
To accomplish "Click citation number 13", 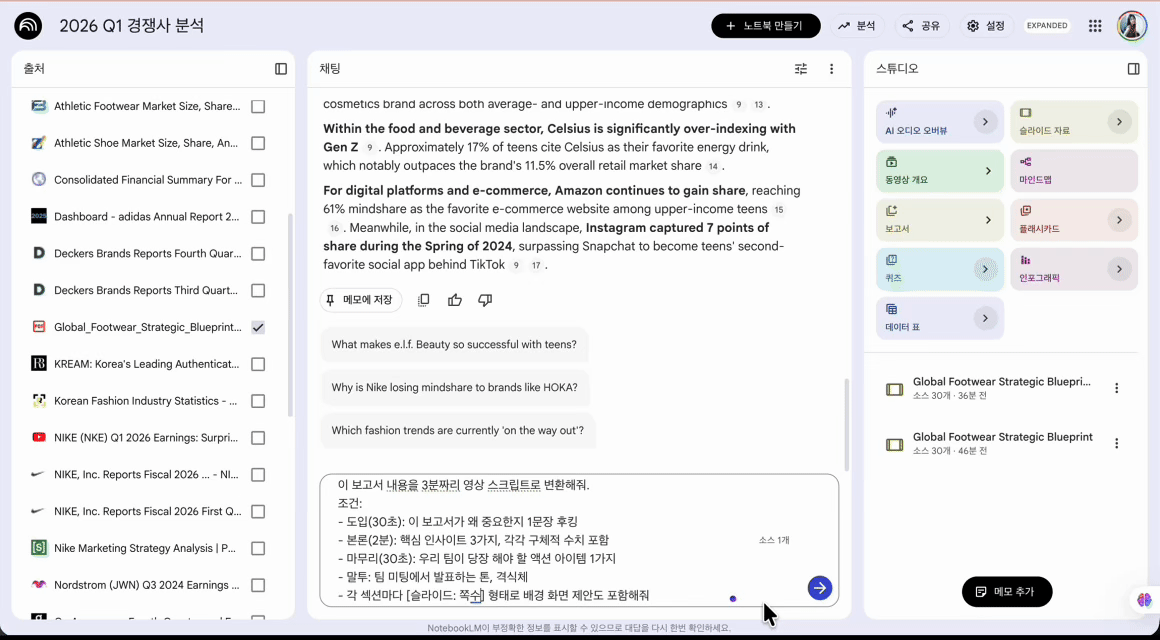I will [x=758, y=104].
